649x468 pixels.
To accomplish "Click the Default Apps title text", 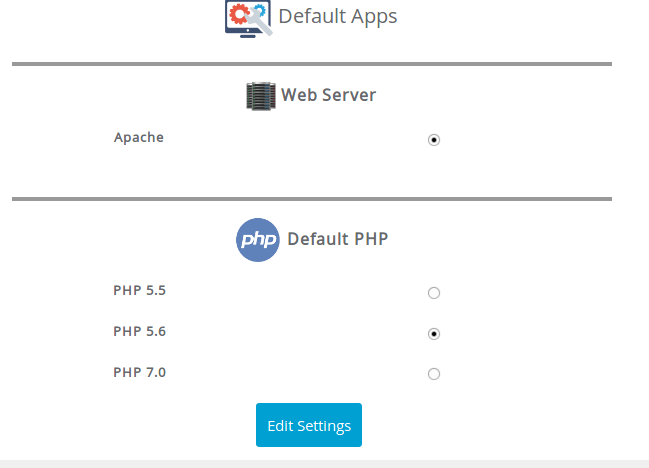I will [338, 17].
